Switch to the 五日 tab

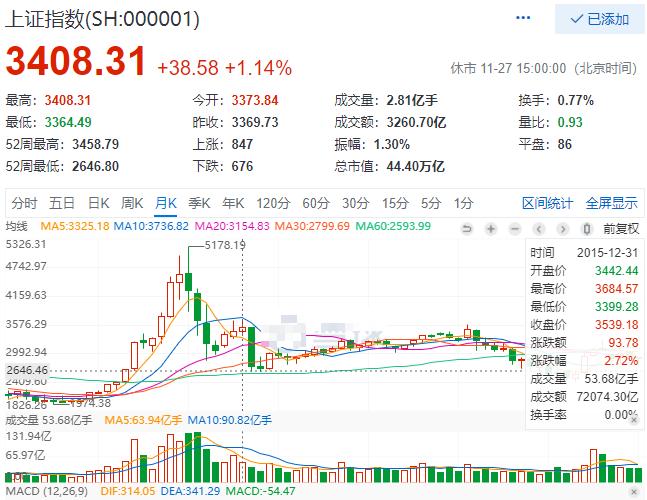pyautogui.click(x=62, y=203)
